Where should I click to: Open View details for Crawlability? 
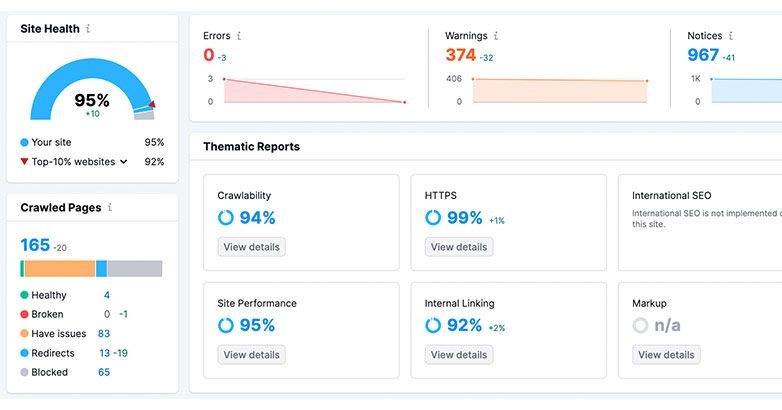[251, 247]
